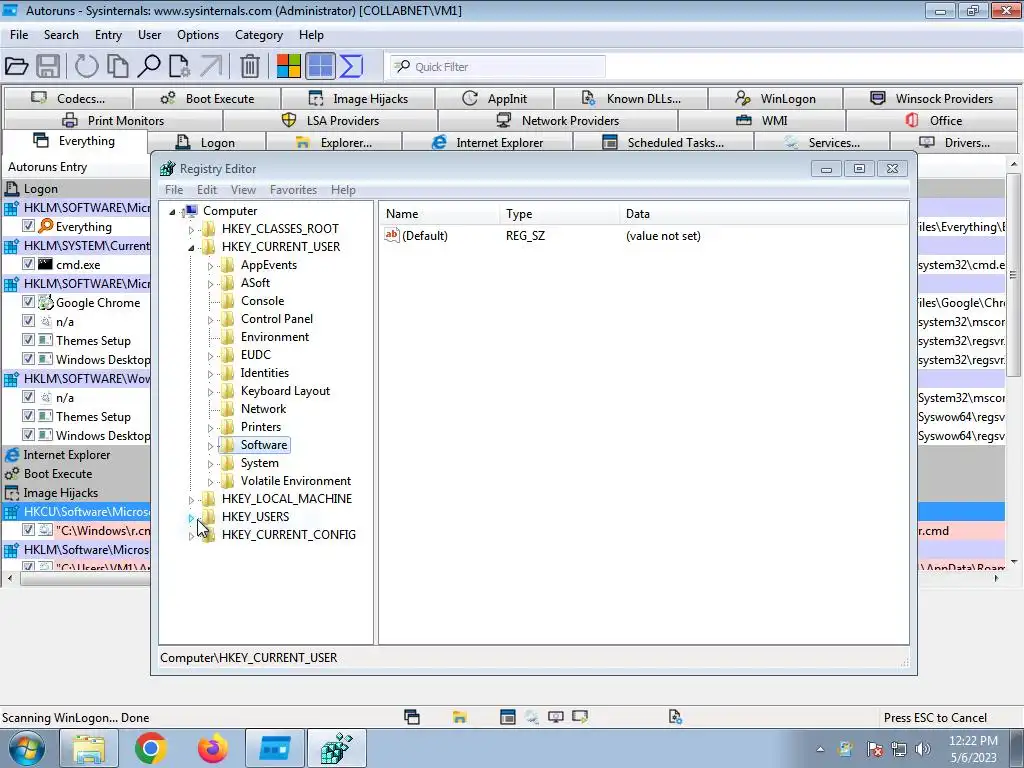The width and height of the screenshot is (1024, 768).
Task: Uncheck second Themes Setup entry (Wow6432)
Action: point(28,415)
